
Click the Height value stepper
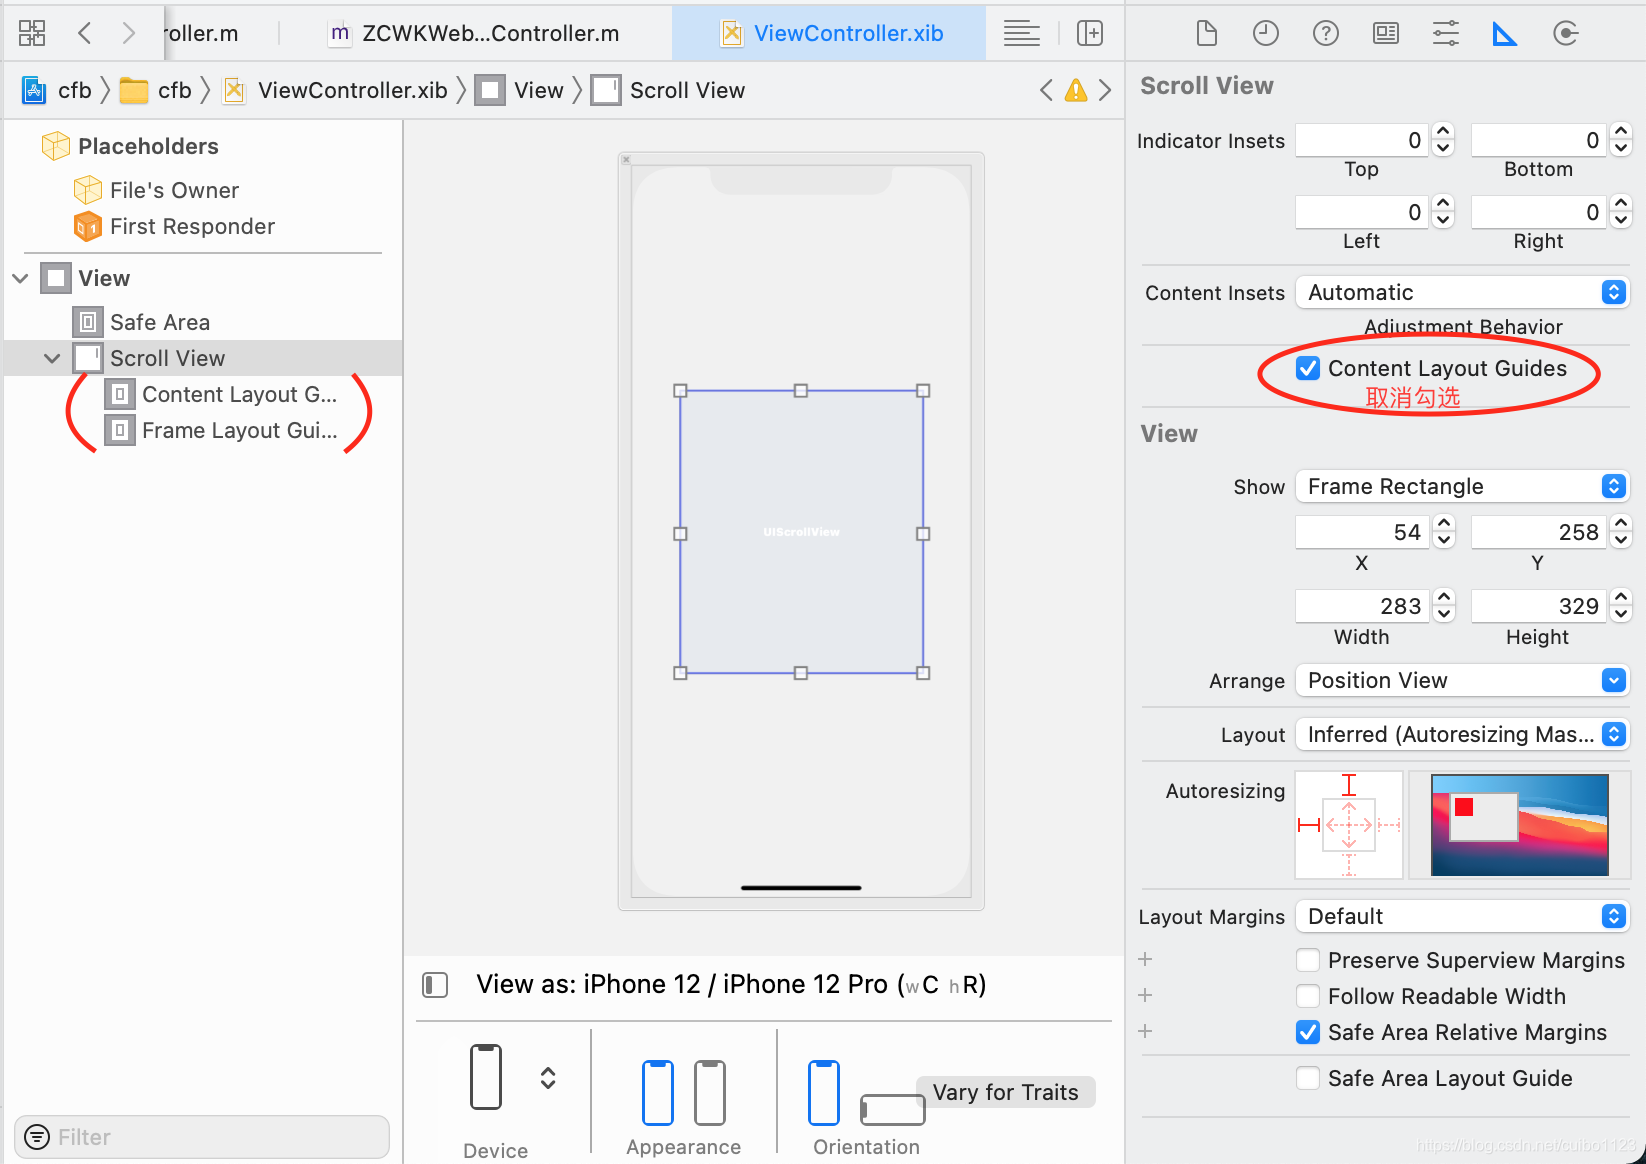point(1621,606)
